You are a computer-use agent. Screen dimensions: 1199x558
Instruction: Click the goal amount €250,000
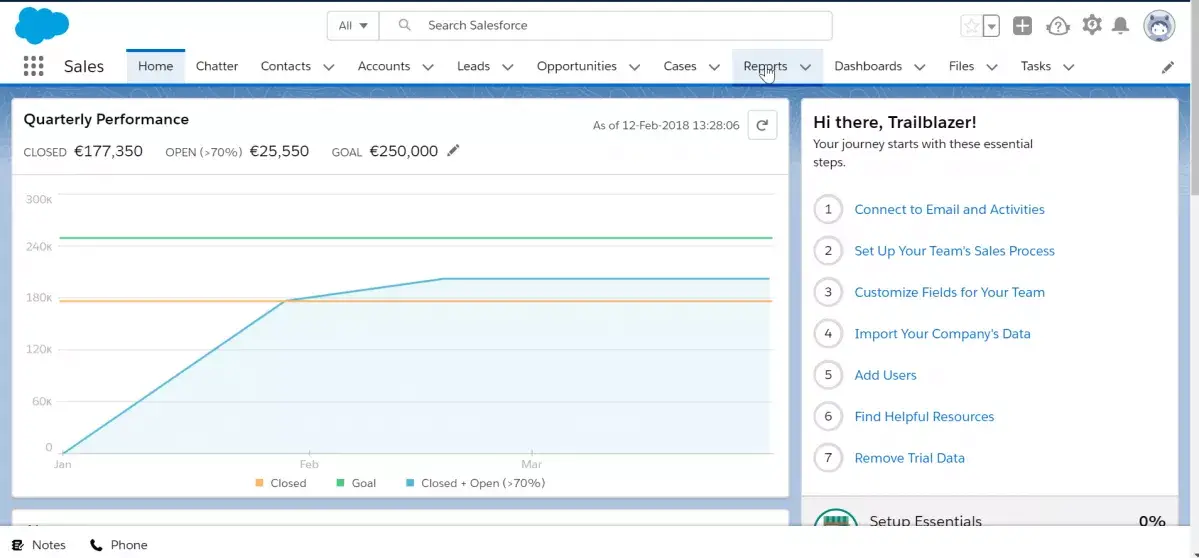coord(404,151)
